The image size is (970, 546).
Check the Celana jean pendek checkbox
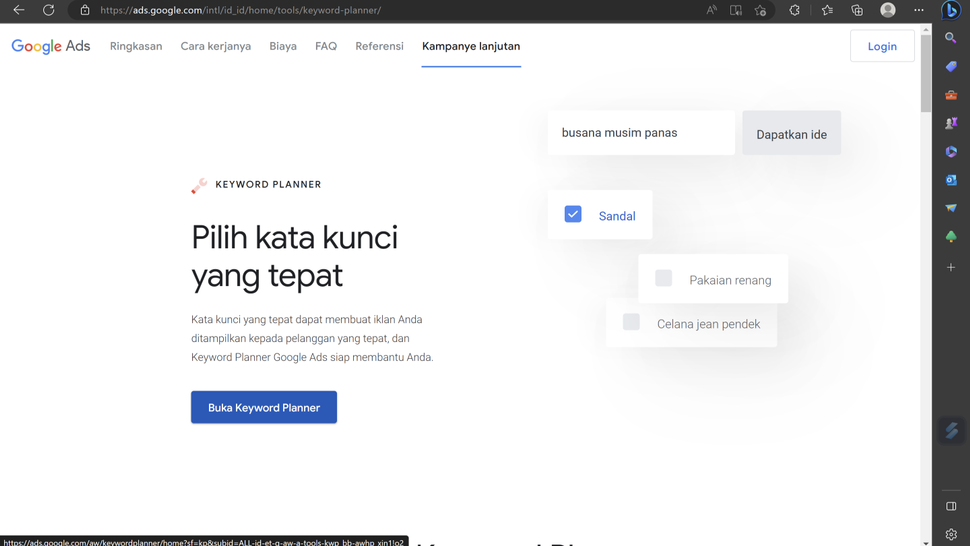click(631, 322)
